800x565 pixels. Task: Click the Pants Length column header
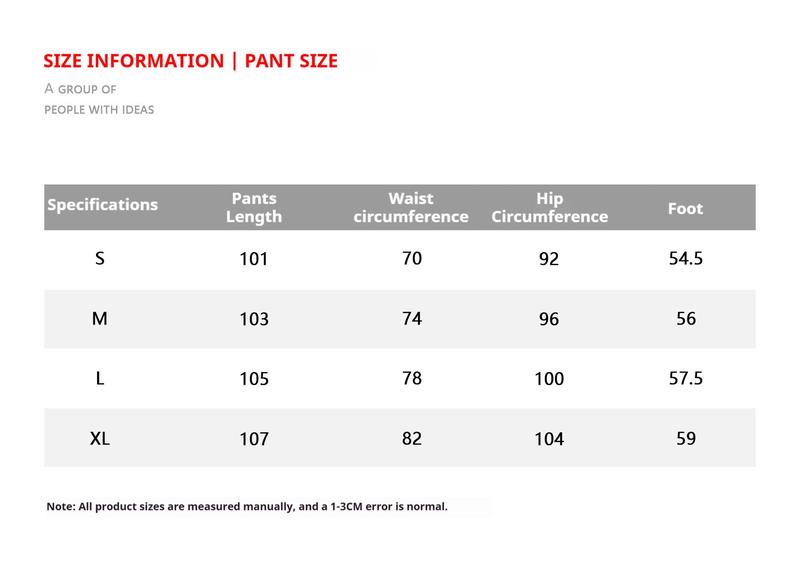(254, 207)
